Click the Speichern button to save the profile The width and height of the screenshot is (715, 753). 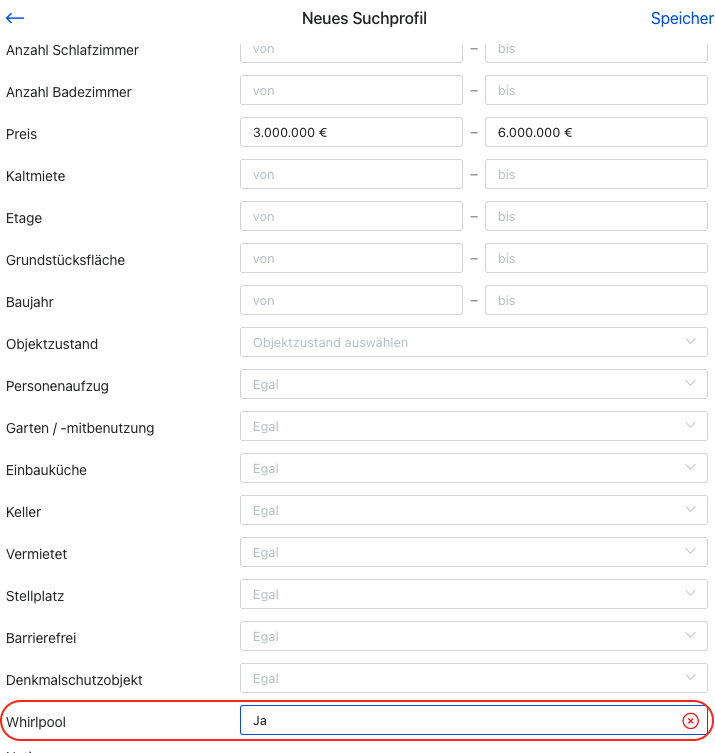682,19
